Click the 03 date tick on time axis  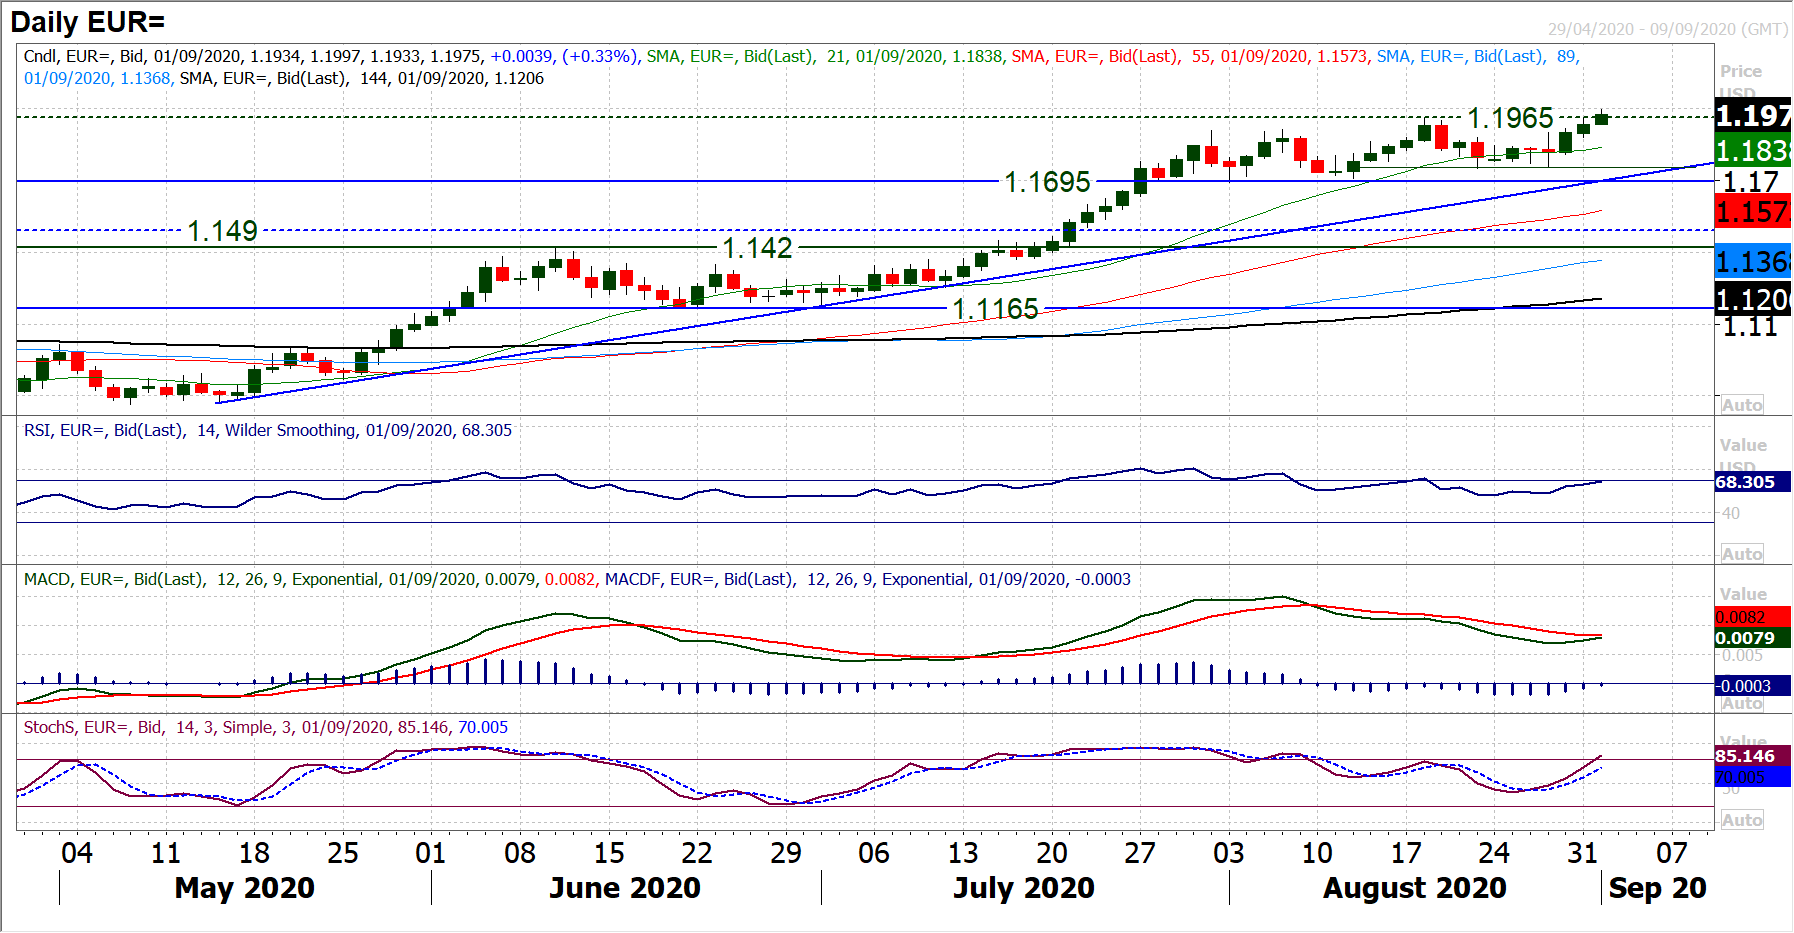(x=1229, y=853)
